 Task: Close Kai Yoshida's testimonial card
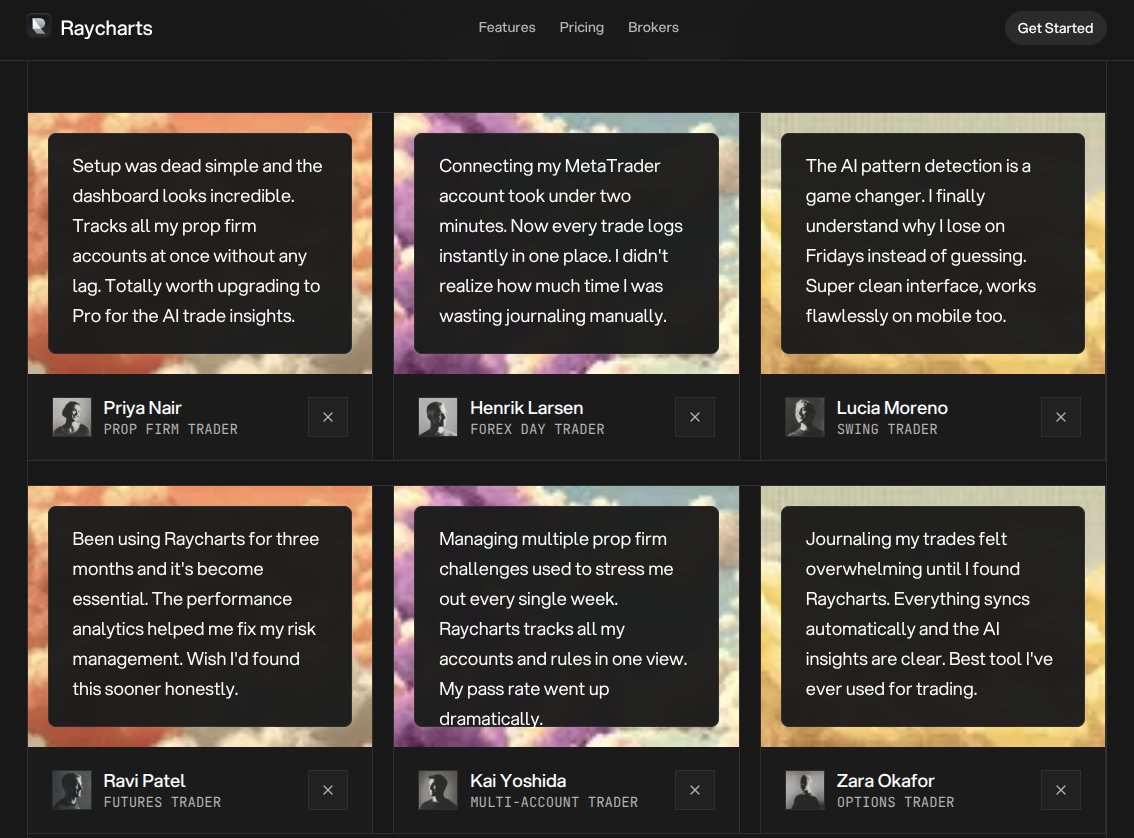click(694, 790)
